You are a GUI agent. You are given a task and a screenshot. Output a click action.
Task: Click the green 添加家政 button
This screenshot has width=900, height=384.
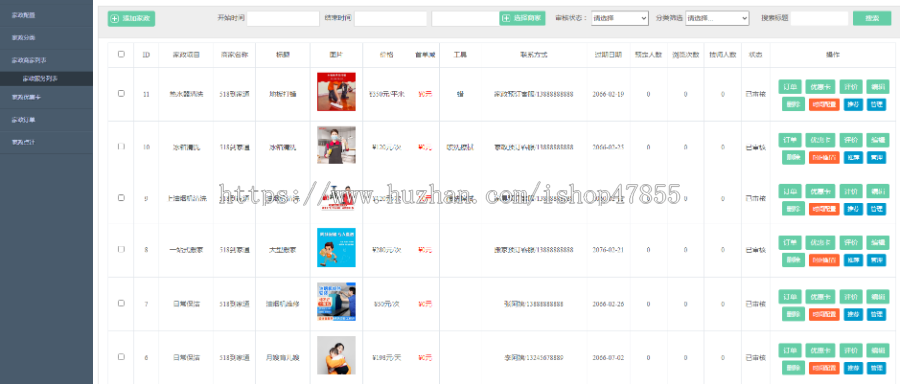point(131,18)
